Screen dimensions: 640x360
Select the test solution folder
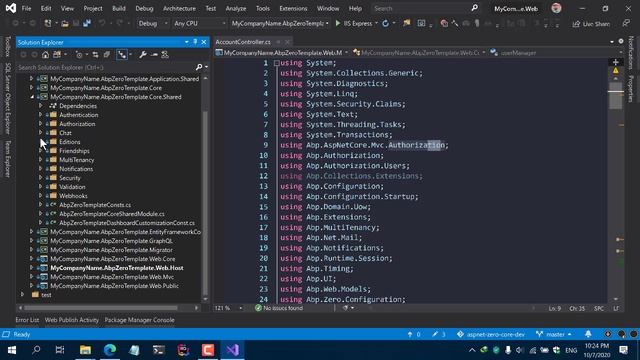pyautogui.click(x=46, y=295)
